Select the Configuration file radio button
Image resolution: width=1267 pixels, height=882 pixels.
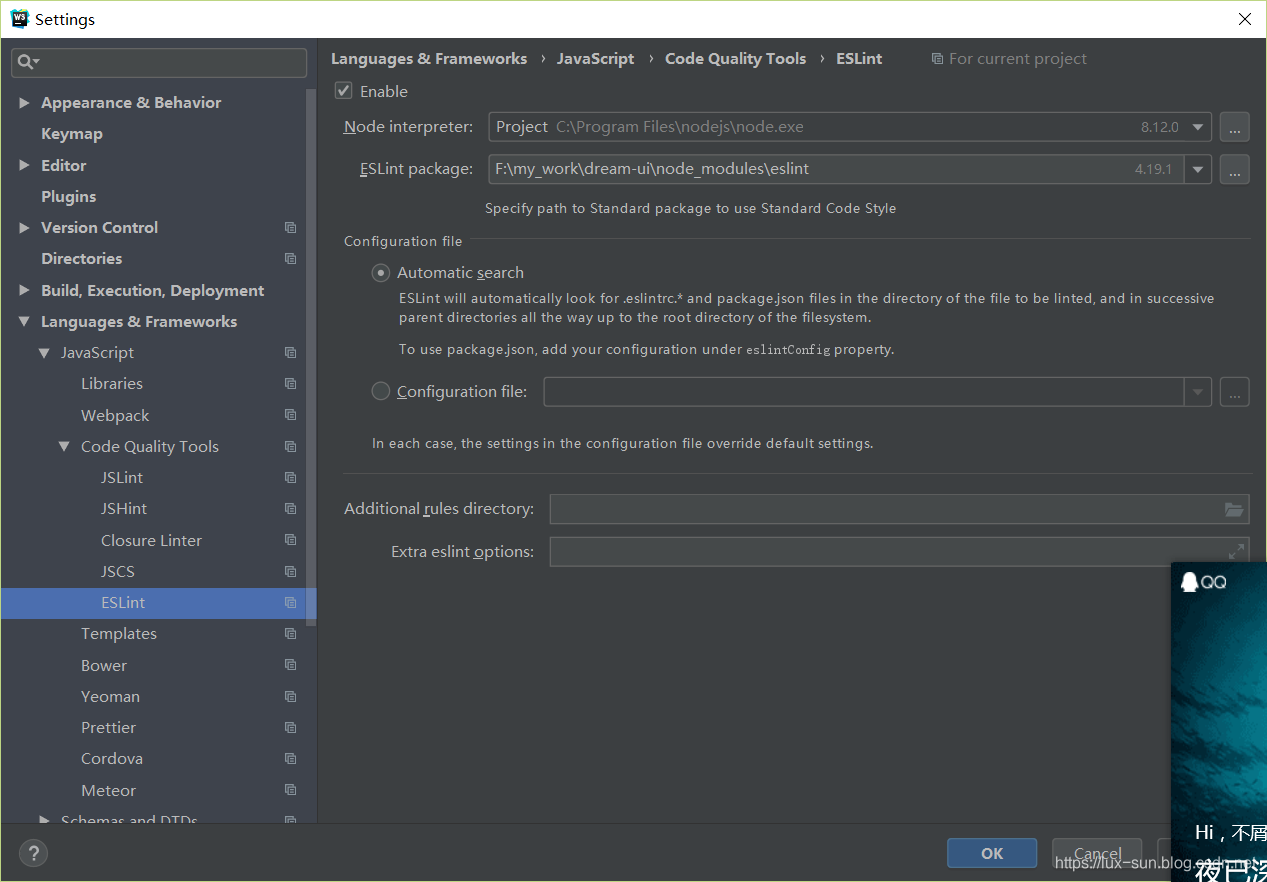point(380,391)
